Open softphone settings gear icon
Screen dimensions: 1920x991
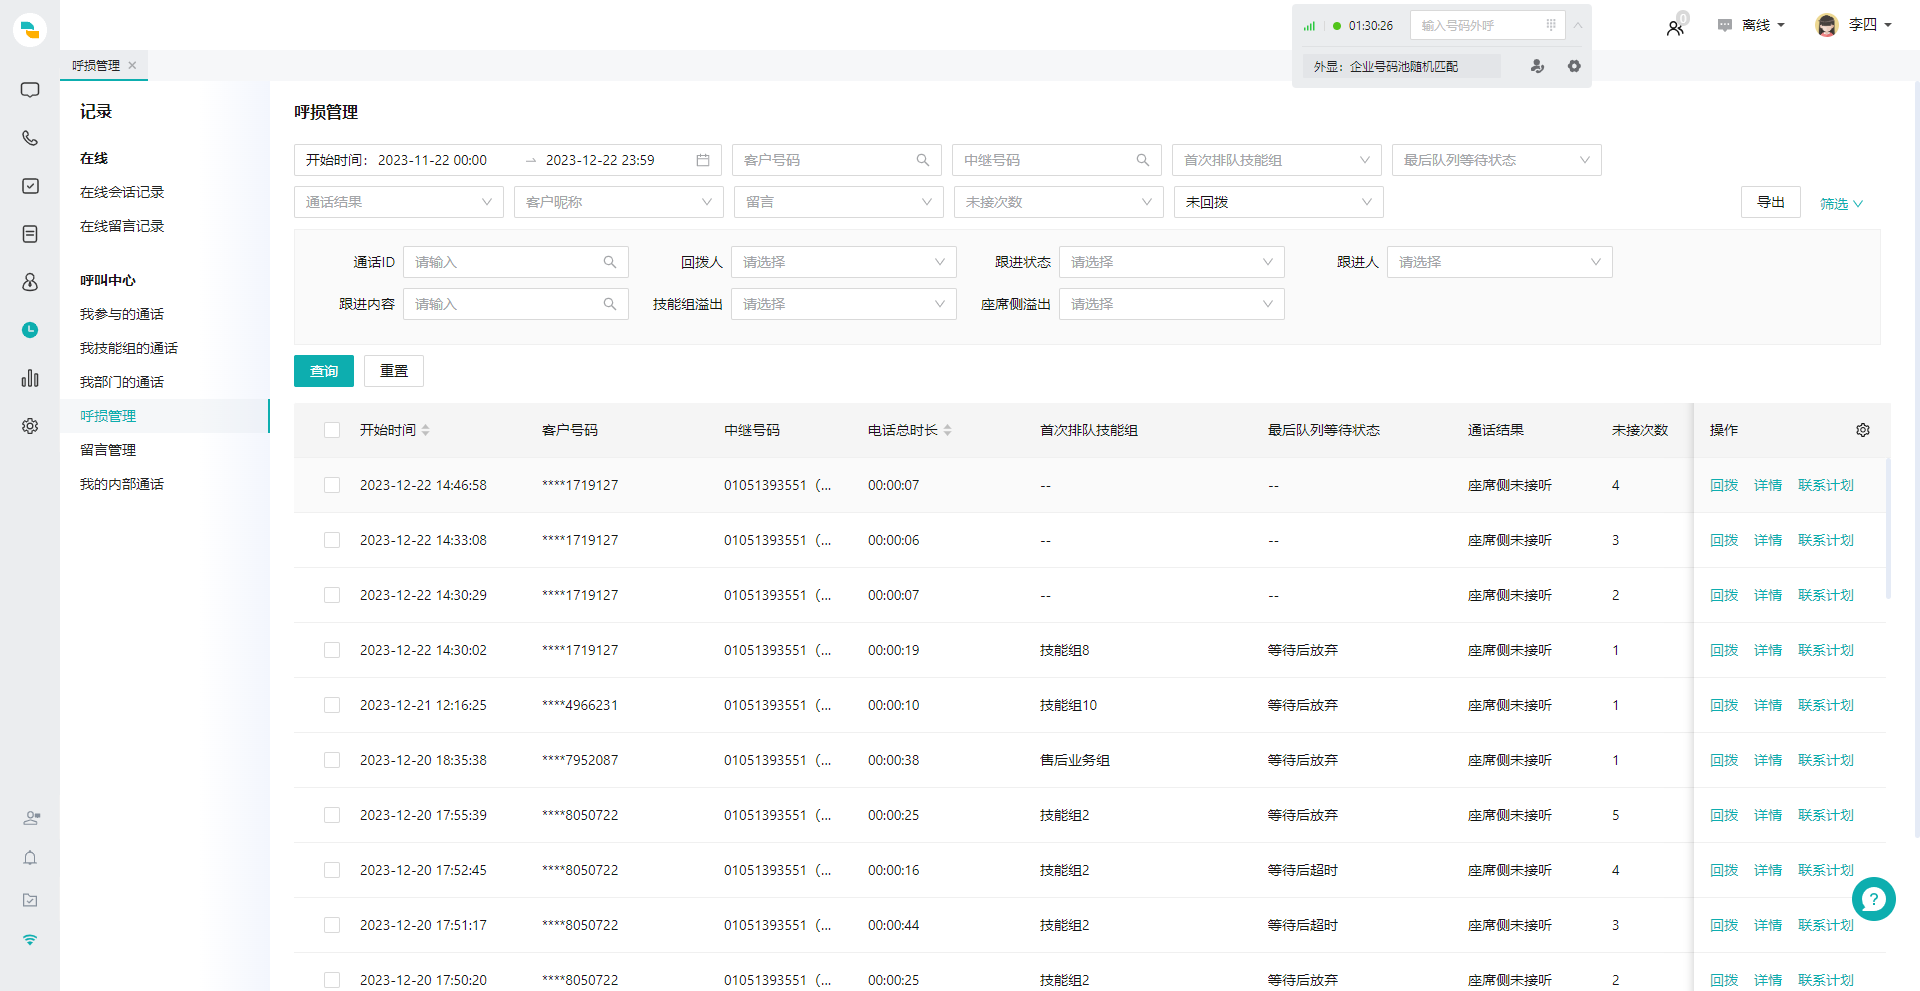tap(1574, 66)
